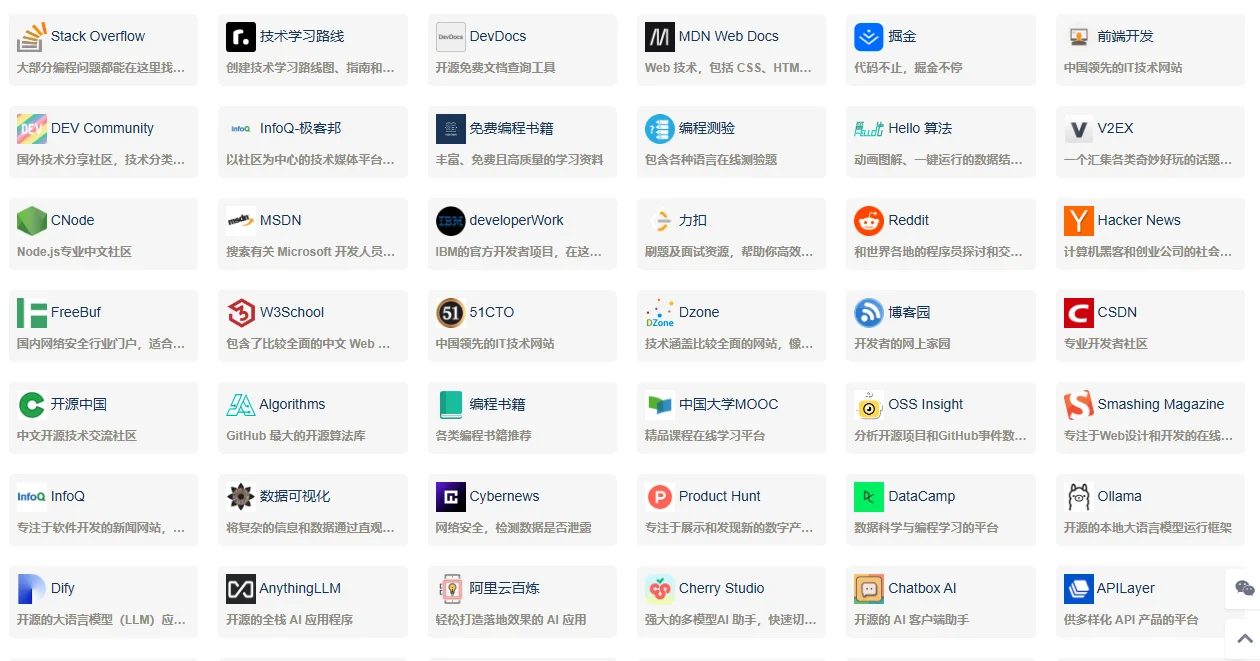Select the DevDocs logo icon
Screen dimensions: 1260x661
coord(450,36)
